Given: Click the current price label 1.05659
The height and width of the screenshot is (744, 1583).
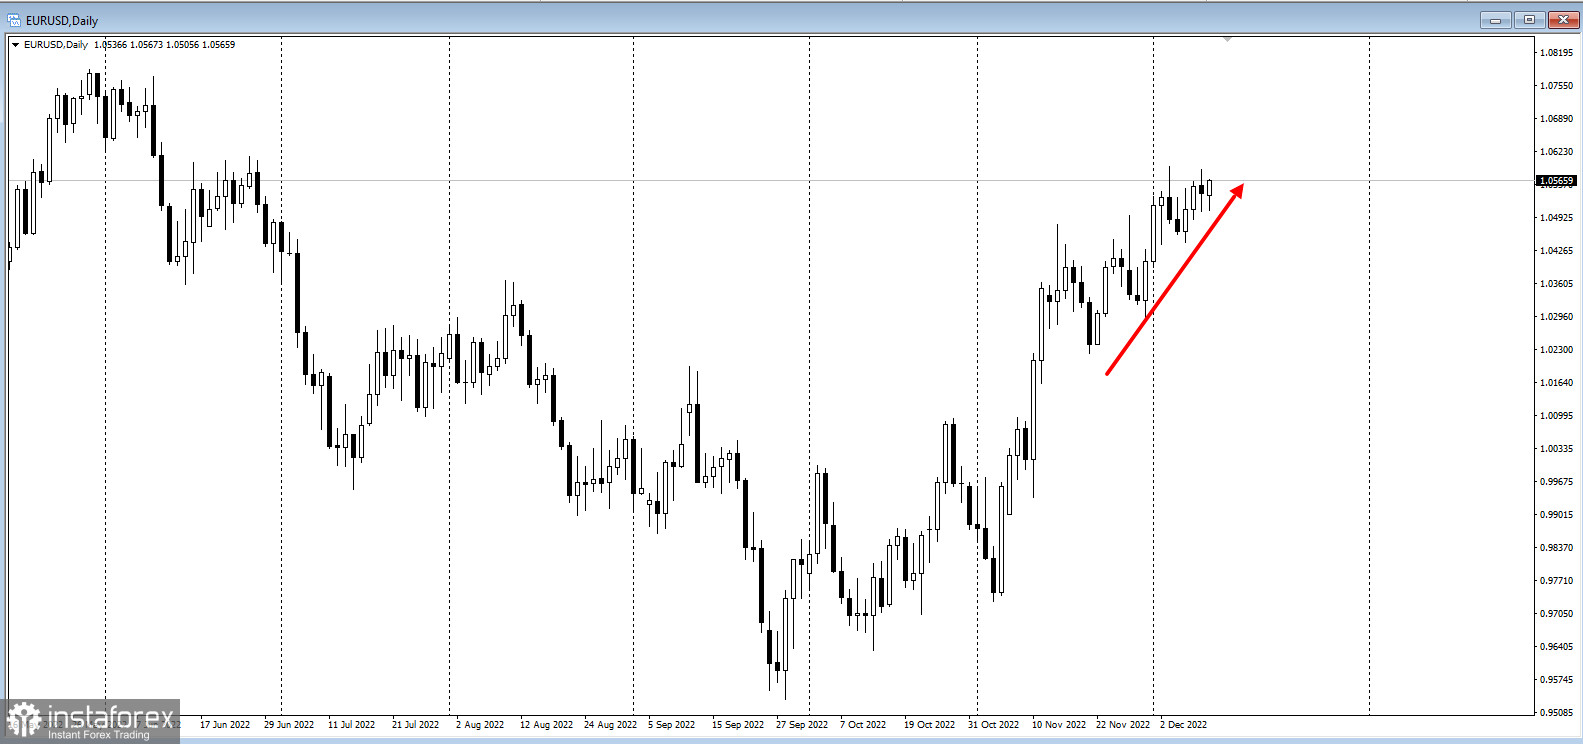Looking at the screenshot, I should 1556,181.
